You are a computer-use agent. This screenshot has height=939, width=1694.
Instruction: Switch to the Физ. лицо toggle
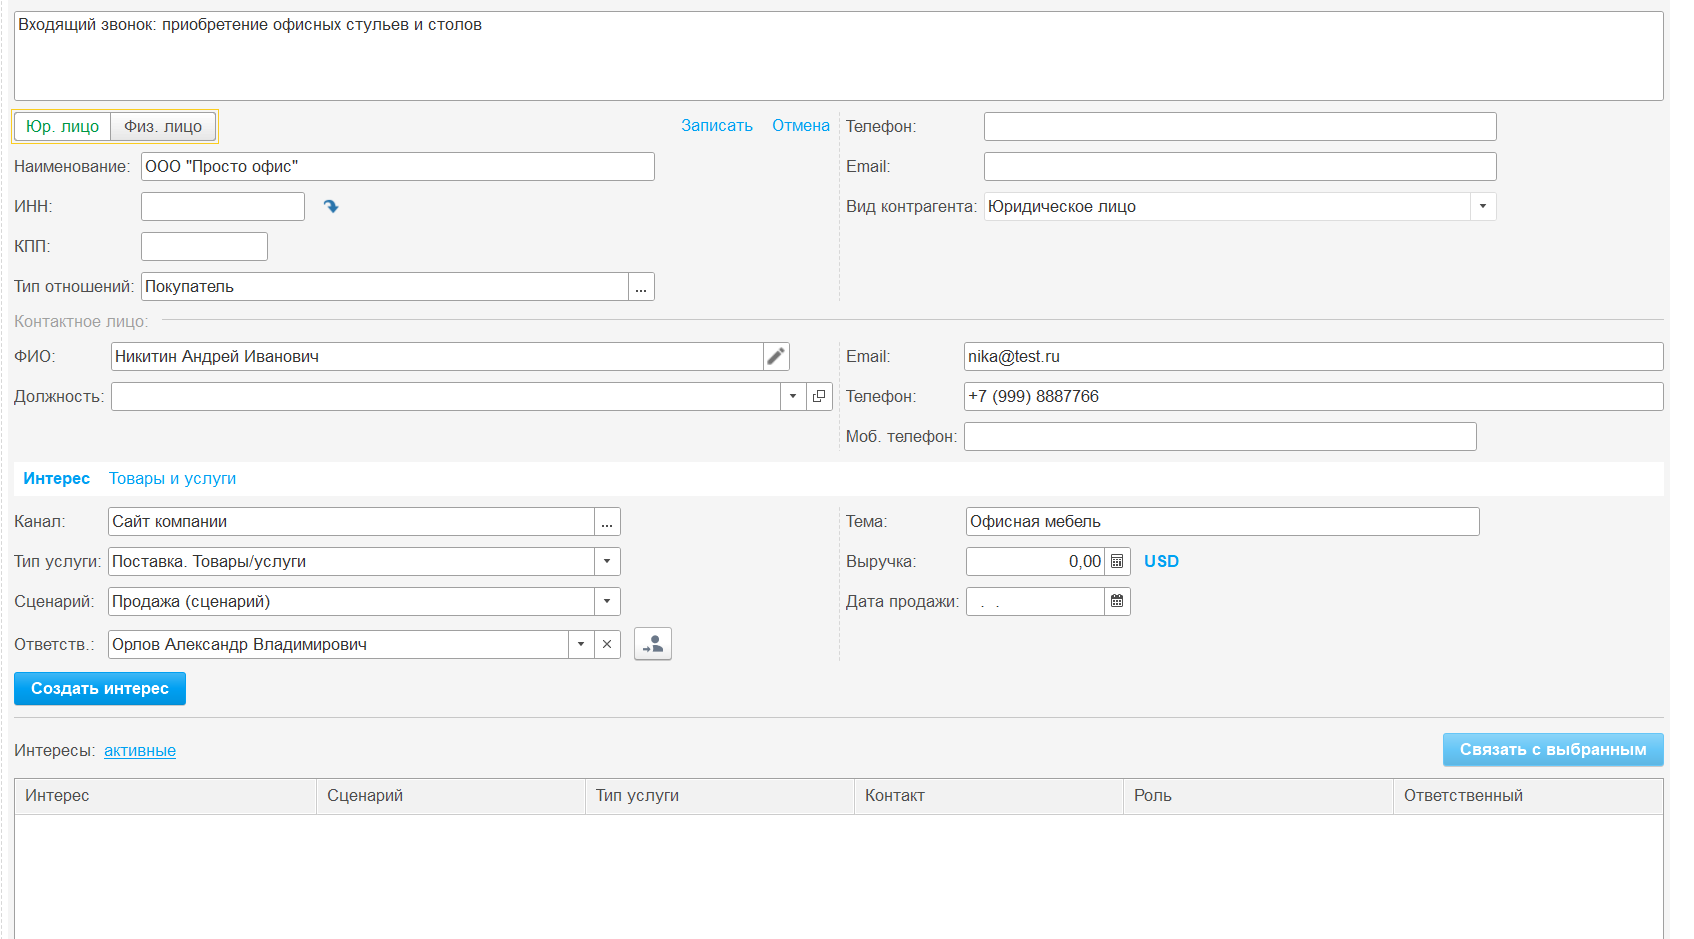pyautogui.click(x=163, y=127)
